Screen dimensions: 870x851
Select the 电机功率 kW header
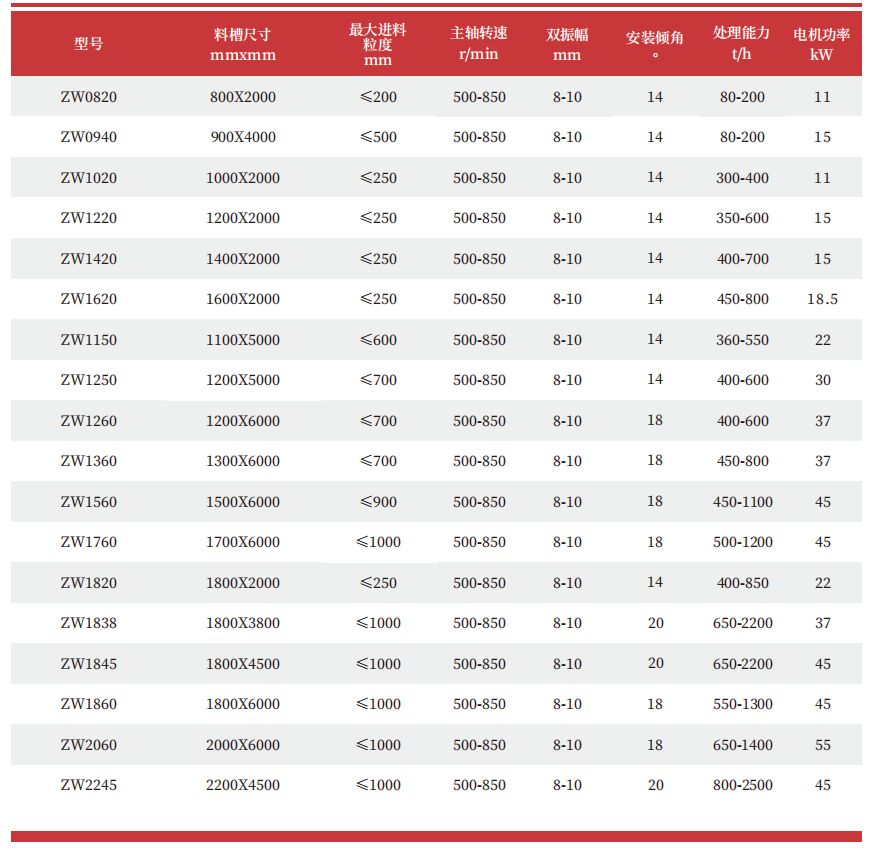pyautogui.click(x=822, y=44)
